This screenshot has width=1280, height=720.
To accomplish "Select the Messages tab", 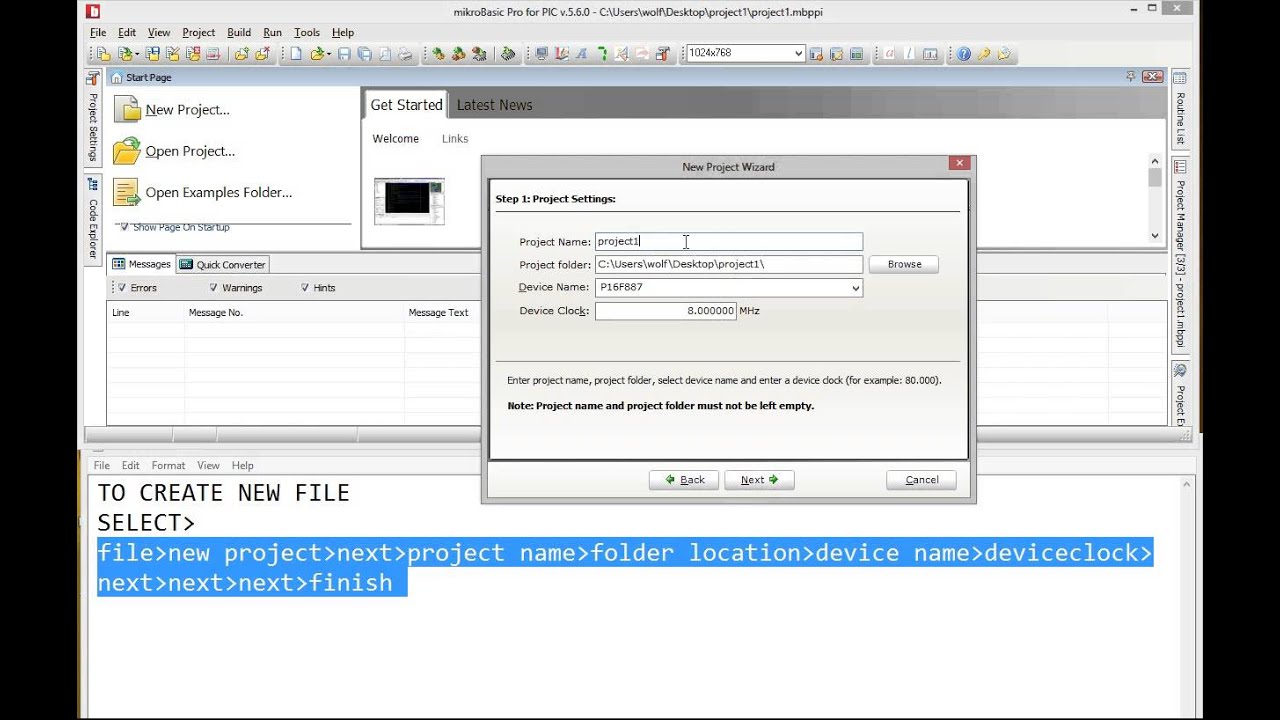I will tap(141, 264).
